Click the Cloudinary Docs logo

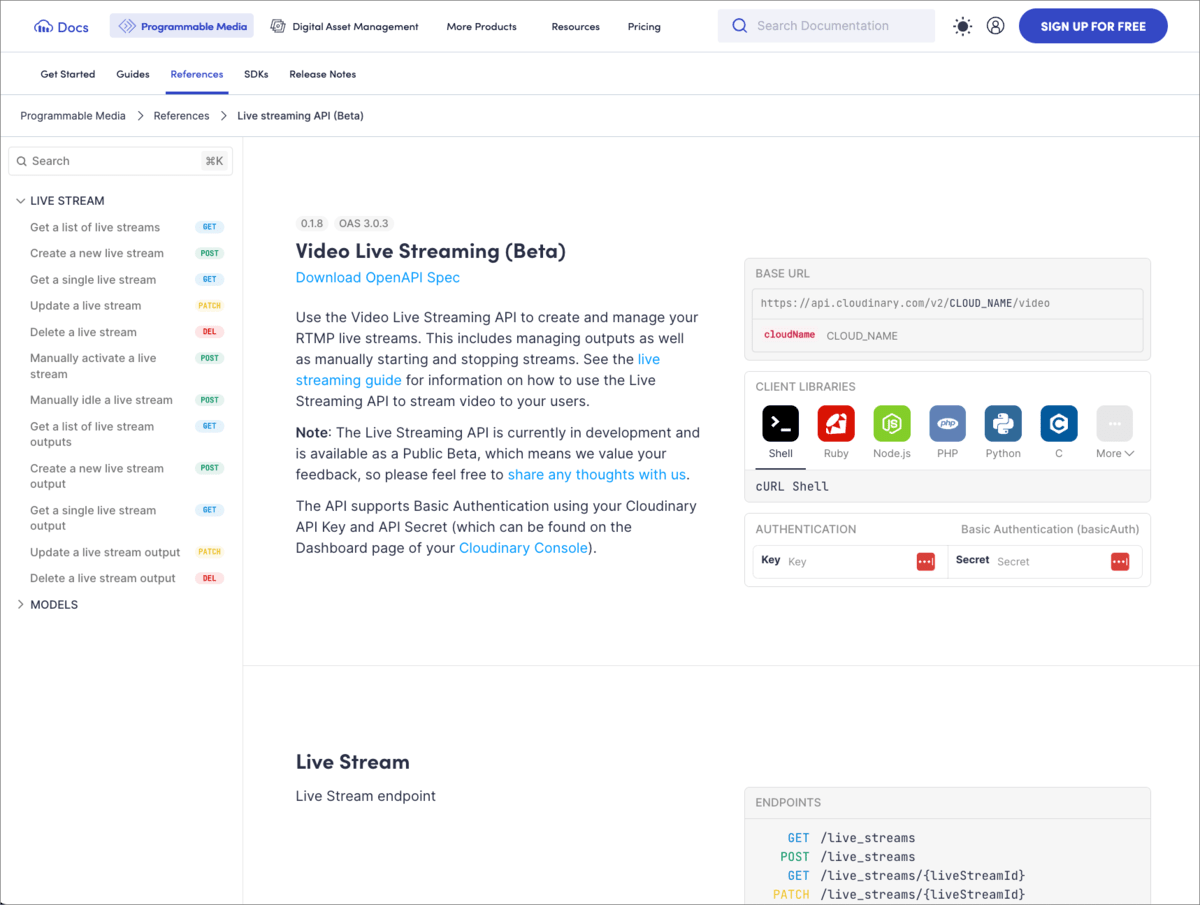tap(61, 27)
